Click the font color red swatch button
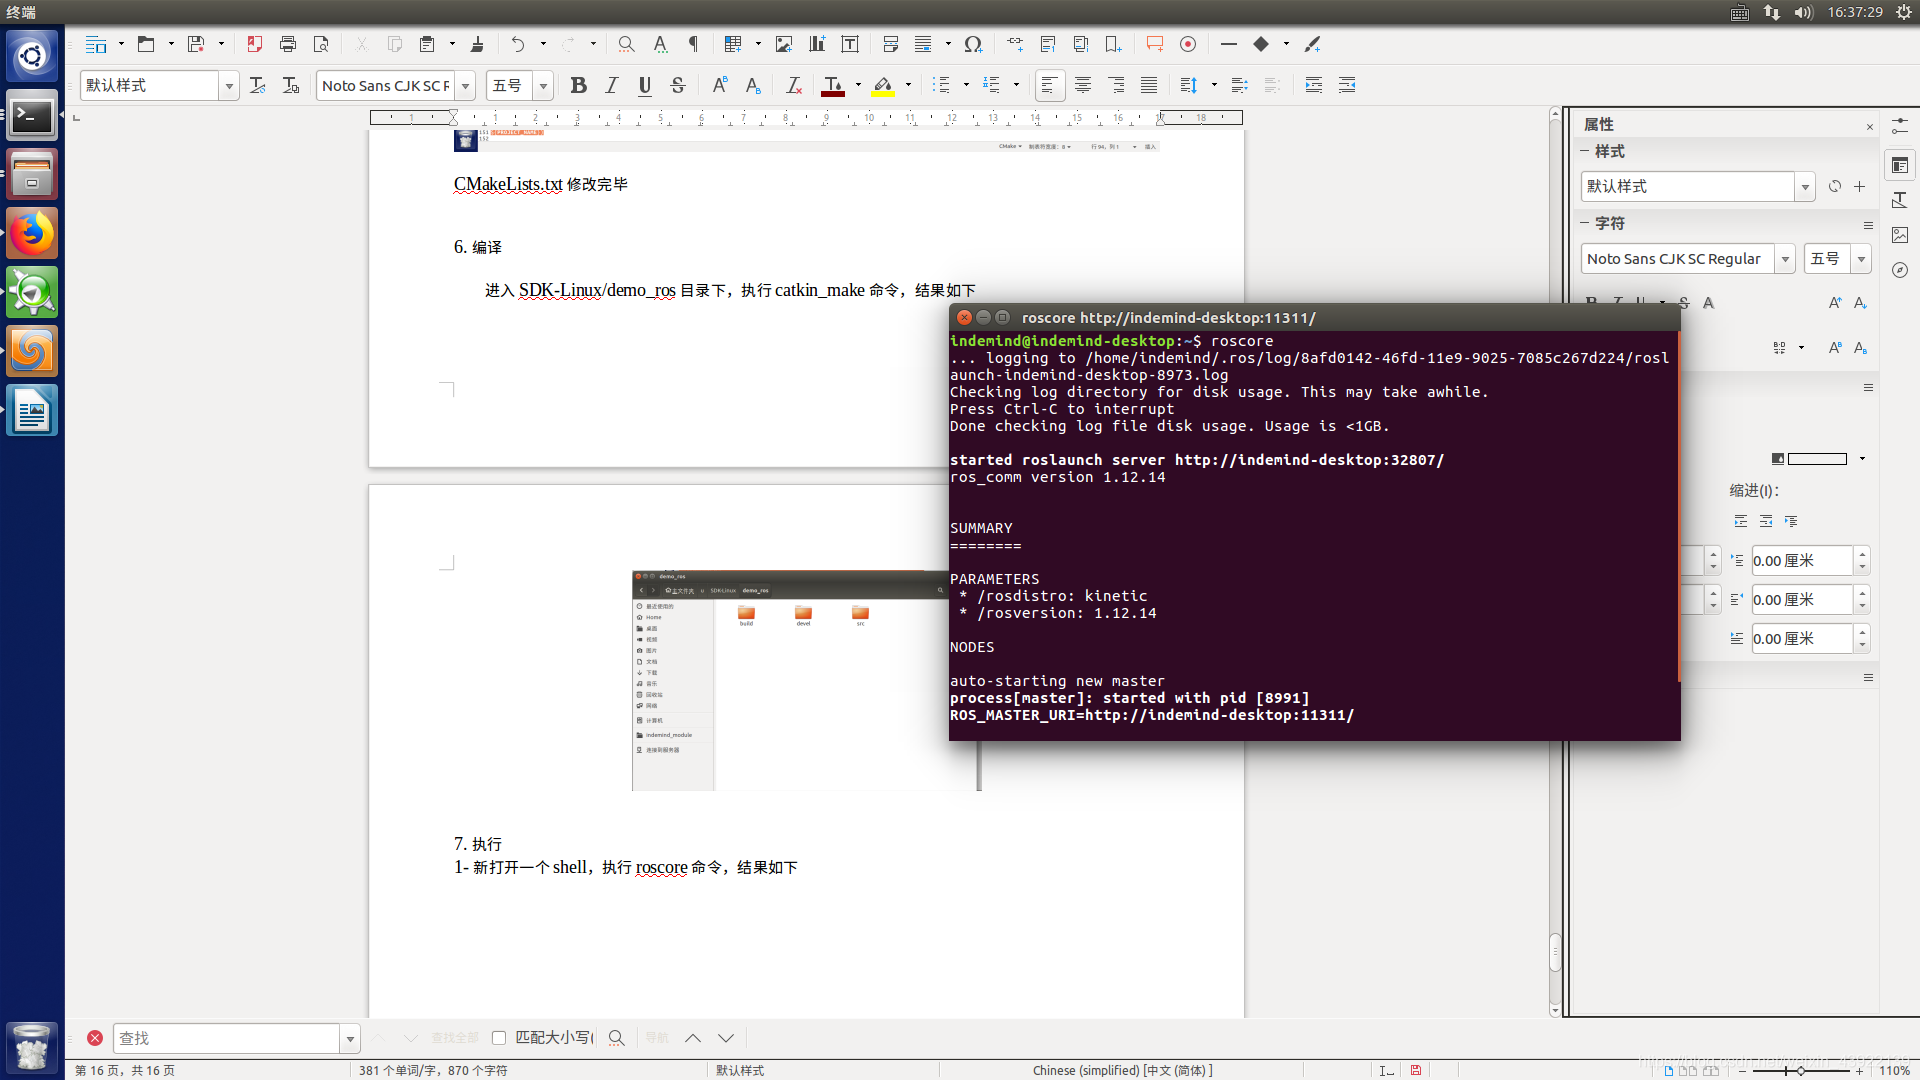 tap(832, 86)
